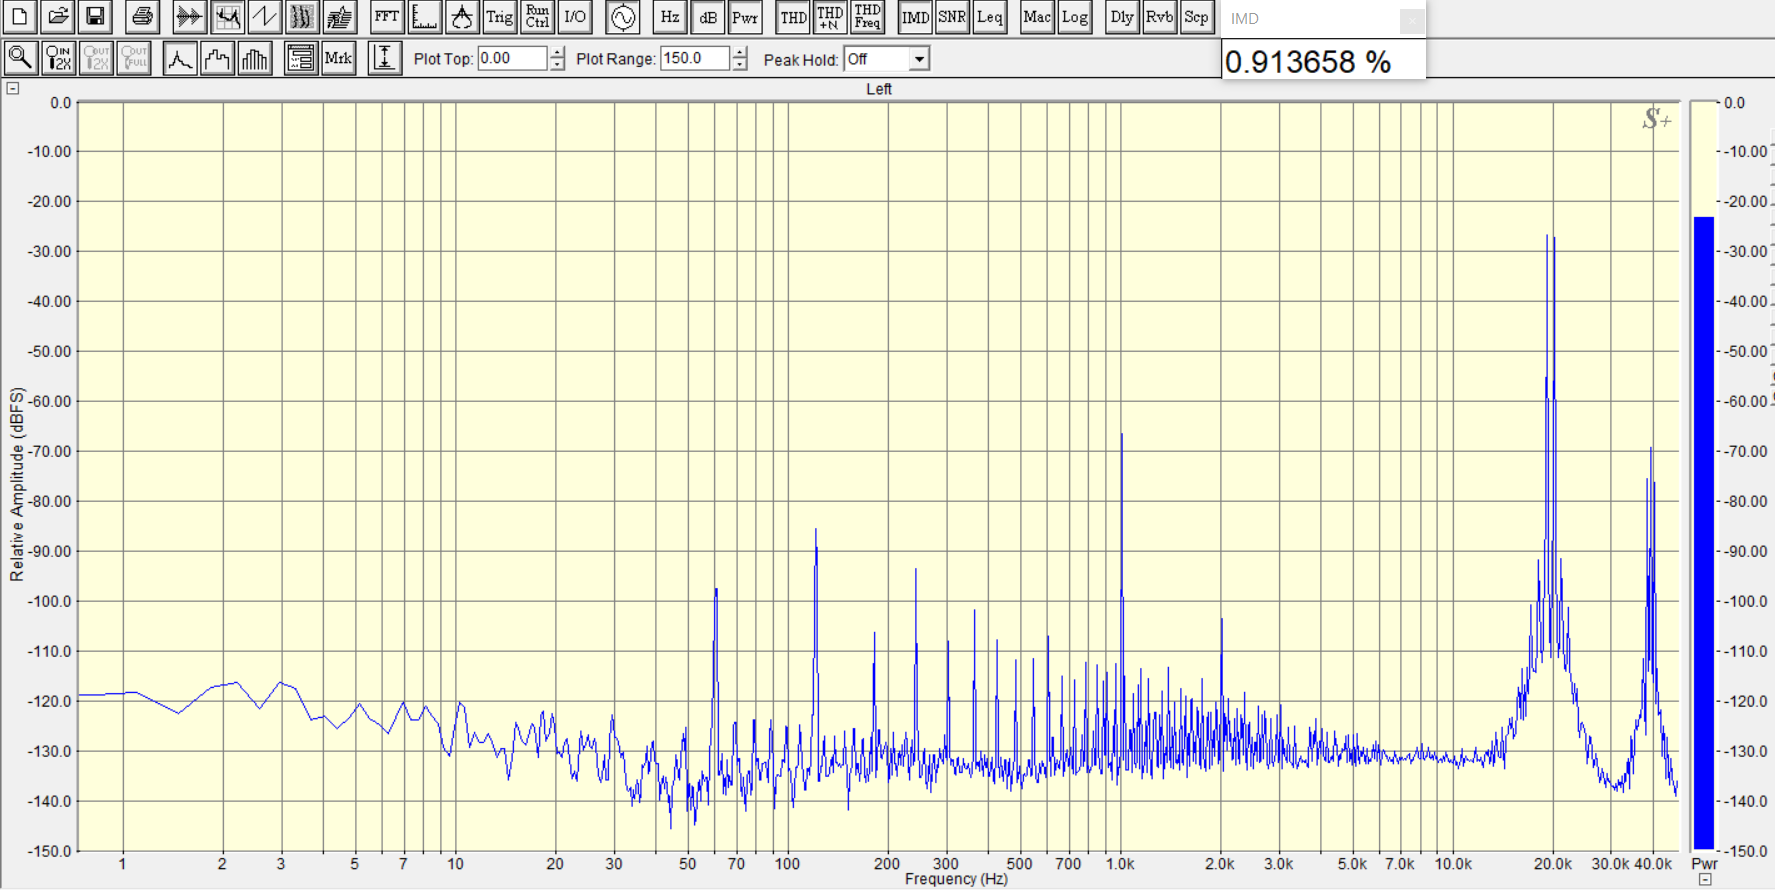Collapse the Pwr meter with minus box
The width and height of the screenshot is (1775, 891).
point(1704,880)
